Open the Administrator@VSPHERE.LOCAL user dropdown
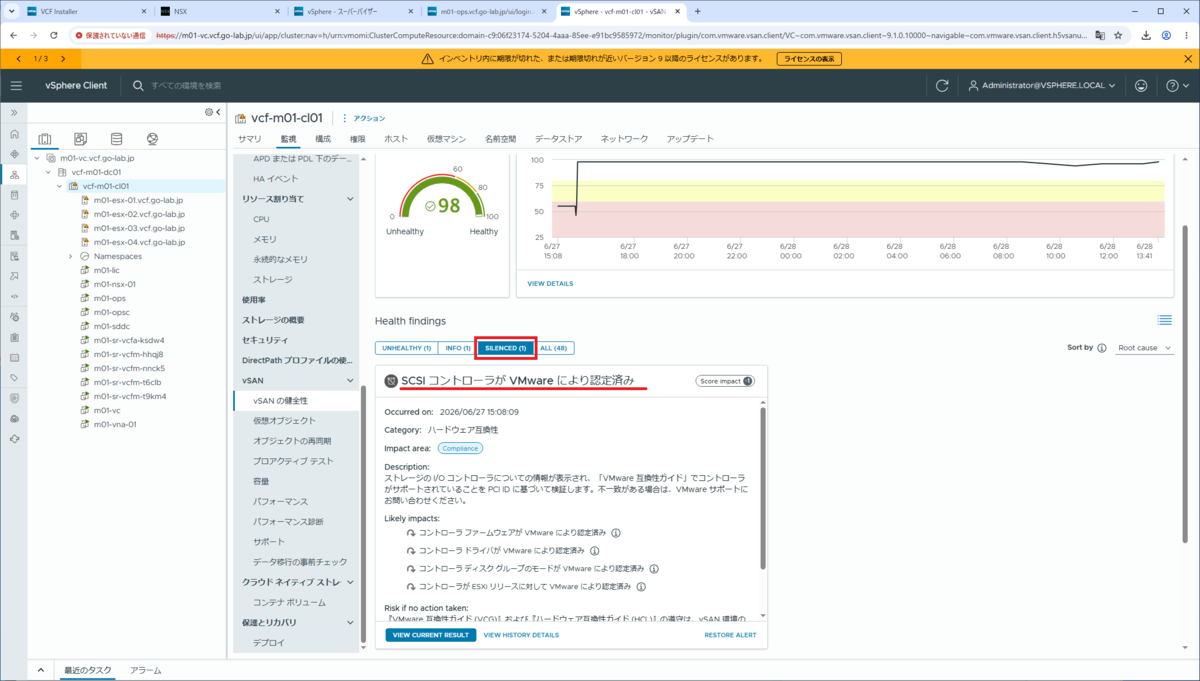1200x681 pixels. (1041, 86)
